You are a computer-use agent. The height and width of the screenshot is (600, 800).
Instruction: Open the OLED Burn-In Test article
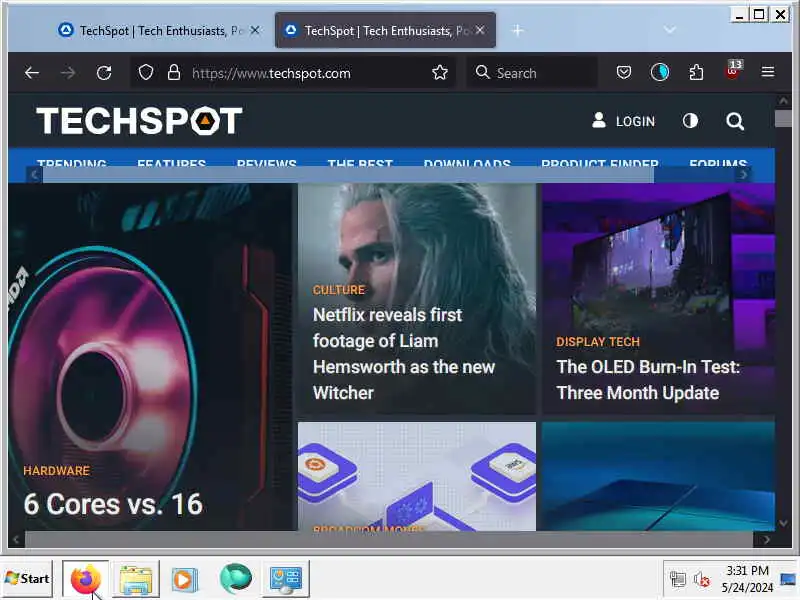pyautogui.click(x=648, y=380)
